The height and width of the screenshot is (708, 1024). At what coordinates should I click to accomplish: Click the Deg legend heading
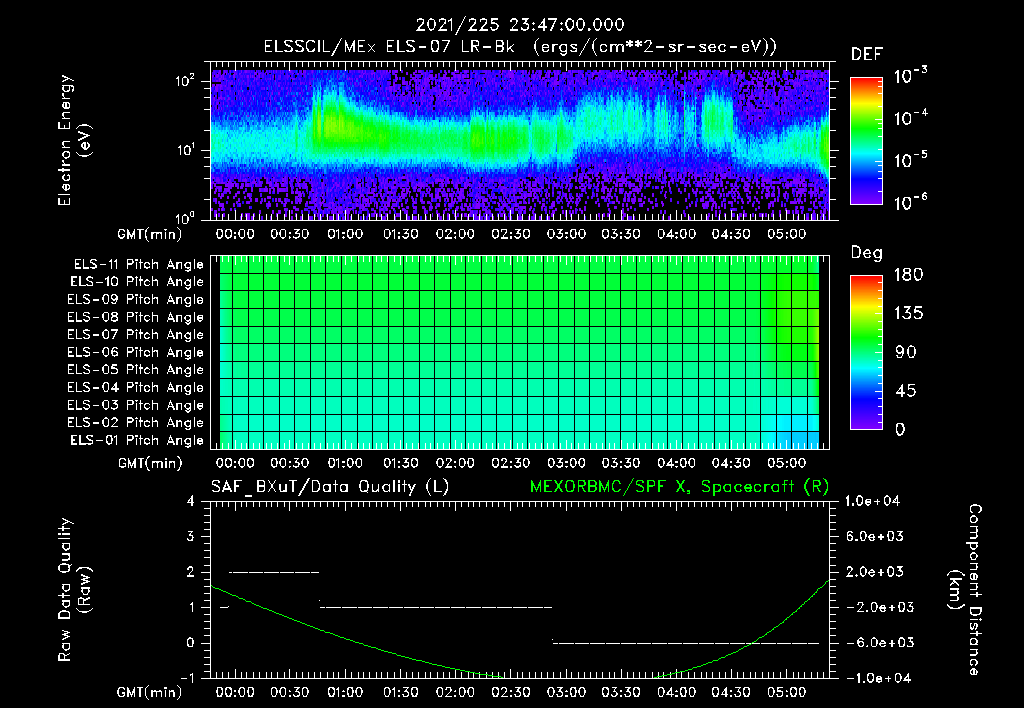pyautogui.click(x=867, y=253)
